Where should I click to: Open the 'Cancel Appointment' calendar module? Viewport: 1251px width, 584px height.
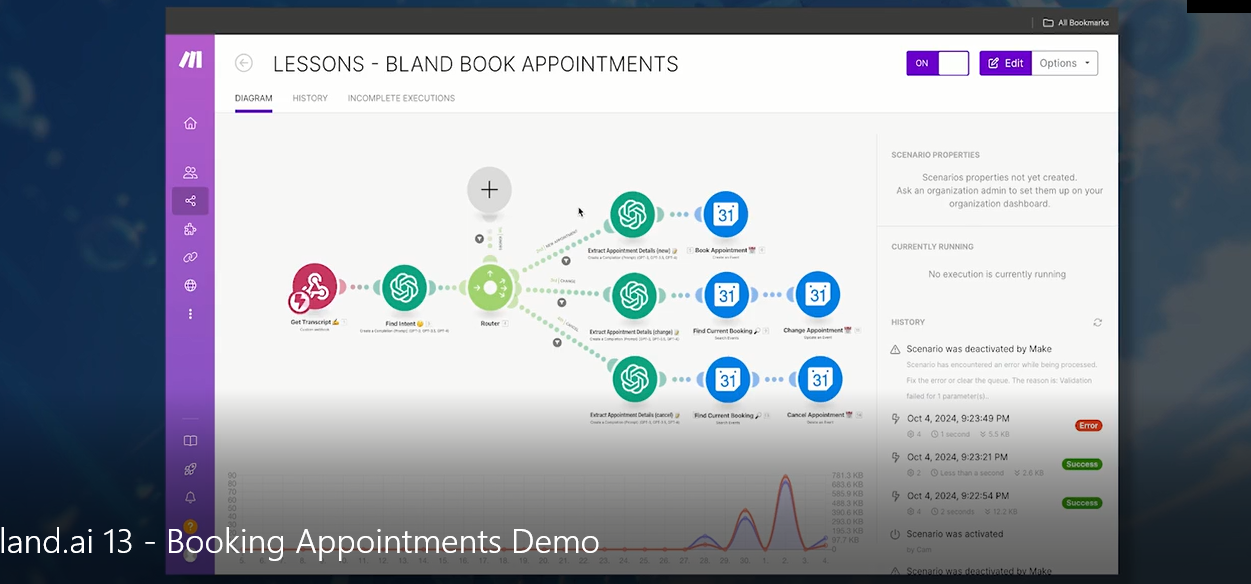tap(819, 380)
